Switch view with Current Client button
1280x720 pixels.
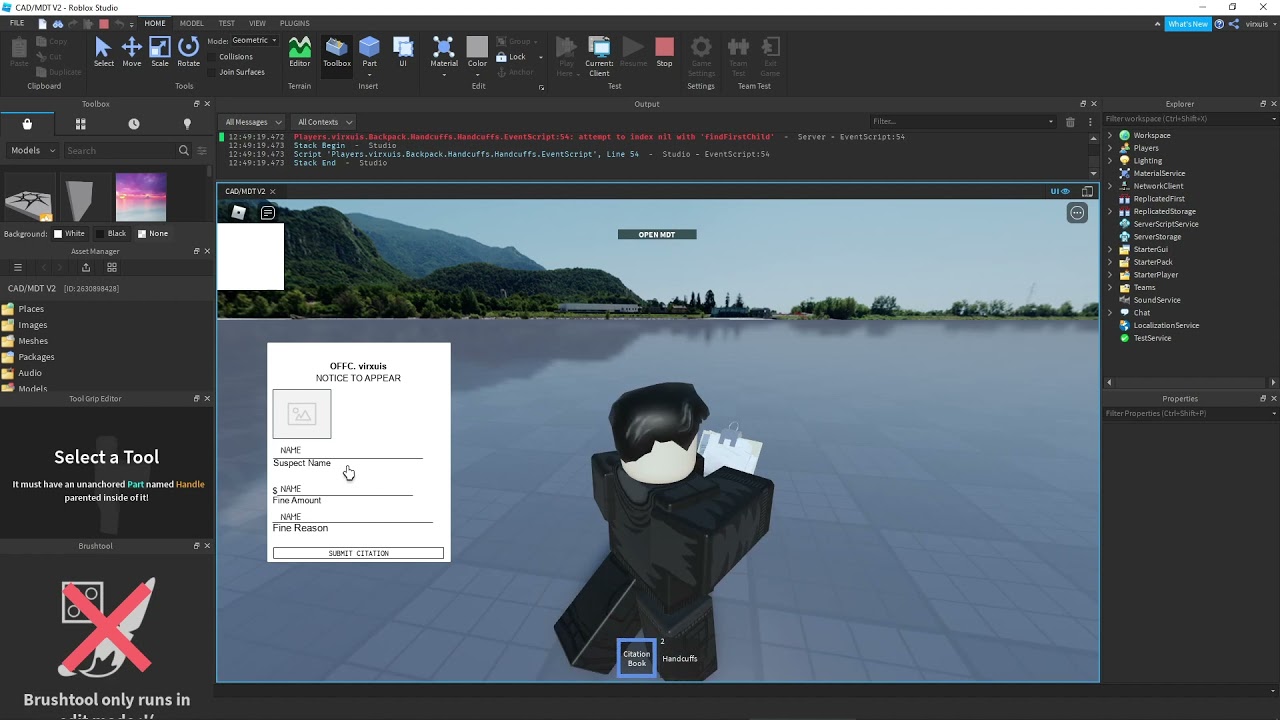[x=599, y=55]
